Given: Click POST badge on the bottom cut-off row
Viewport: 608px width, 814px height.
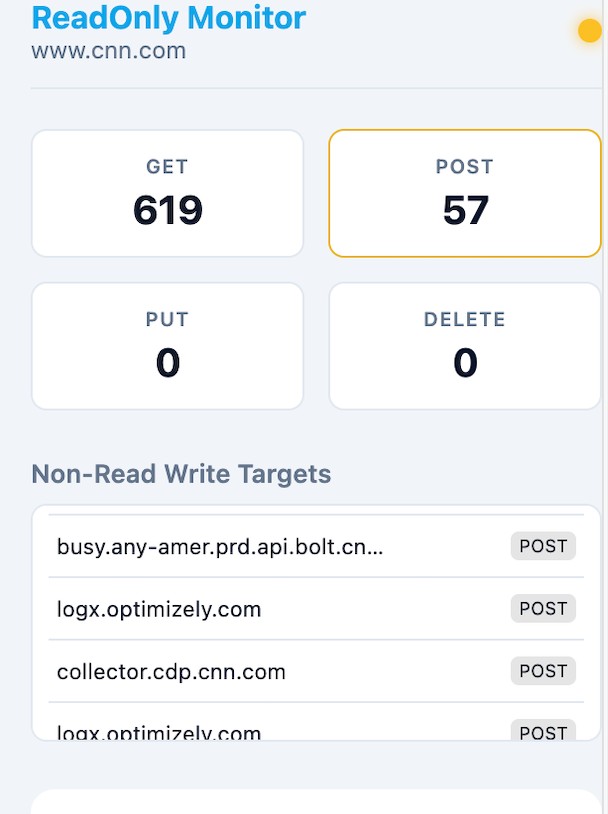Looking at the screenshot, I should coord(543,732).
